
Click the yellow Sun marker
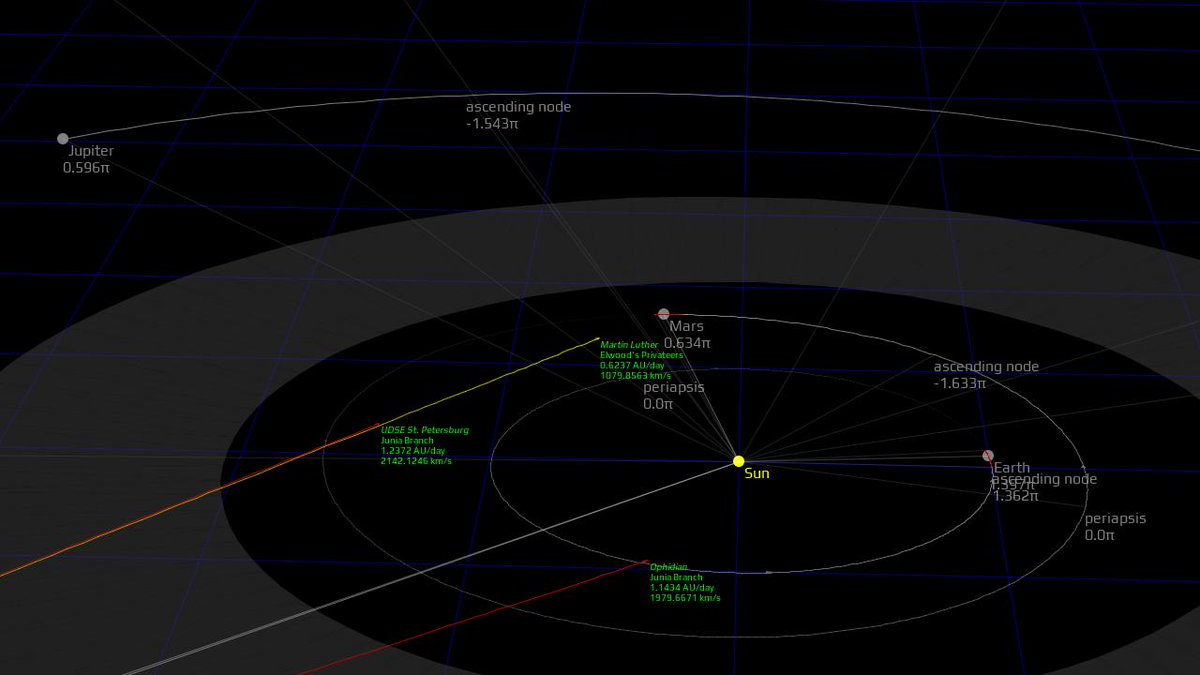[739, 461]
